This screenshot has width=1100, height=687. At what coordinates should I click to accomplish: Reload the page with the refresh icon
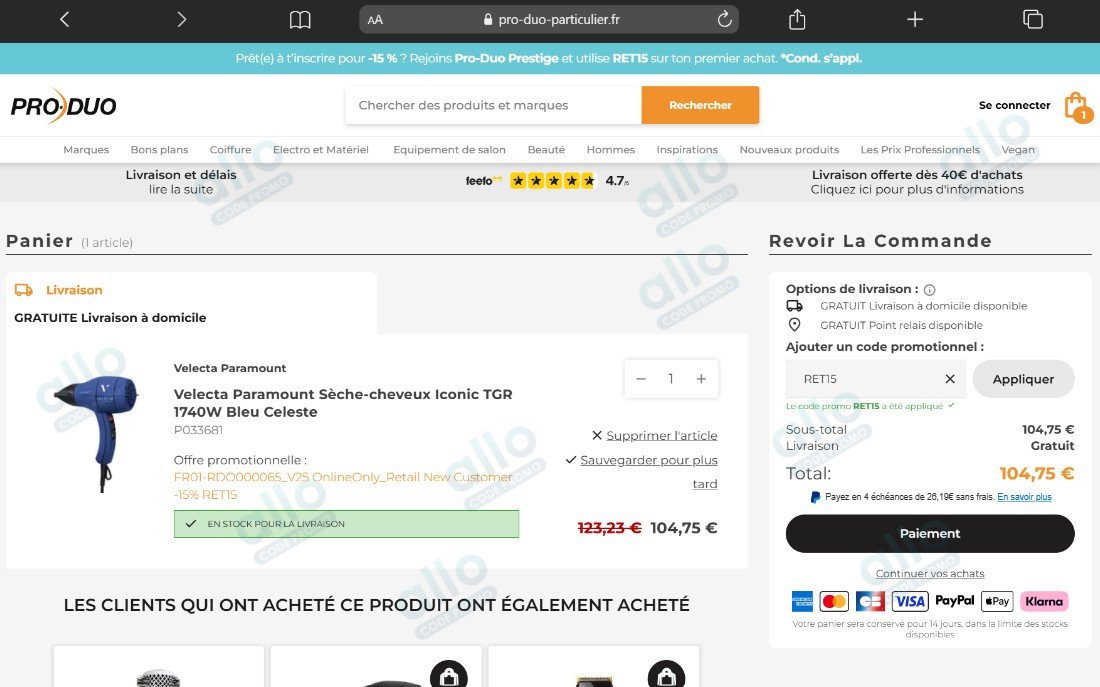725,20
